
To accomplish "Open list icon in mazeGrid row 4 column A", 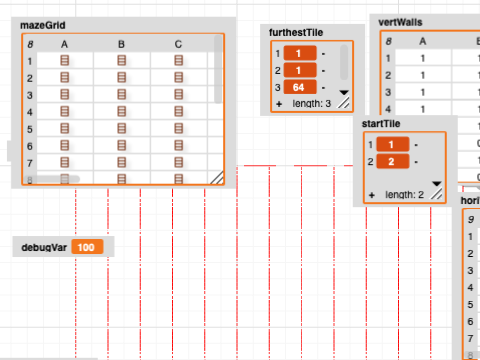I will tap(65, 112).
